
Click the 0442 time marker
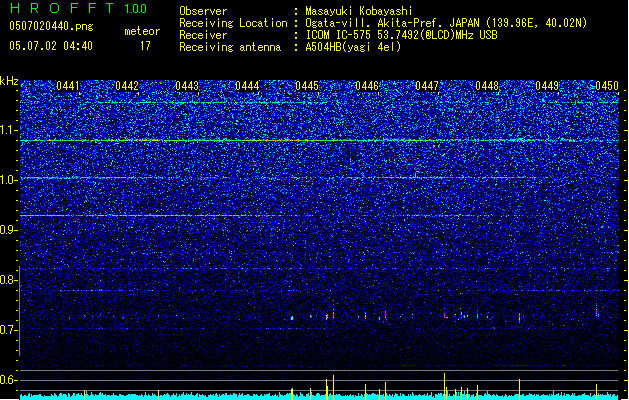click(127, 86)
